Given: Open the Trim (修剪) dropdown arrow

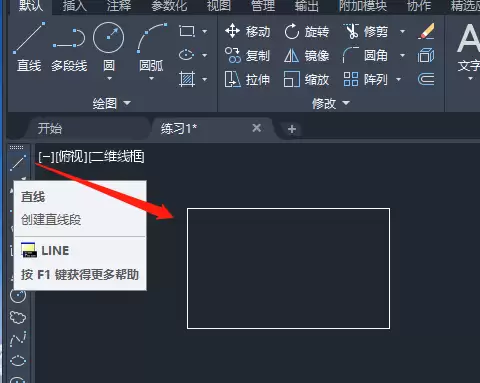Looking at the screenshot, I should (403, 32).
